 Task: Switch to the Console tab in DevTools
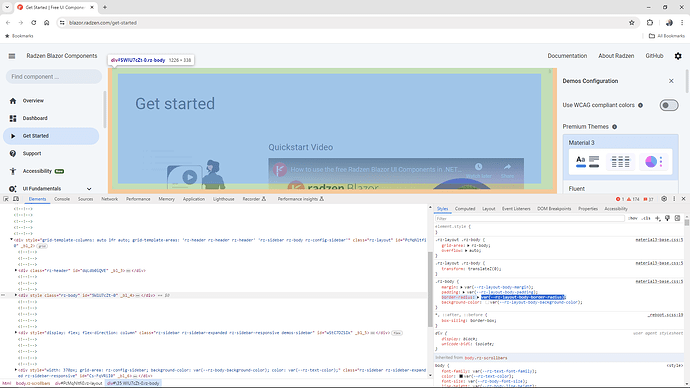pyautogui.click(x=62, y=199)
